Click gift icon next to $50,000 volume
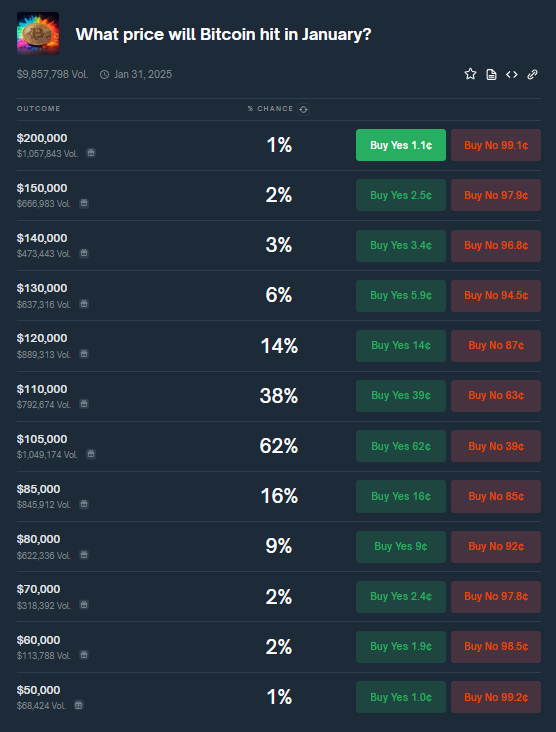Screen dimensions: 556x732 point(79,705)
